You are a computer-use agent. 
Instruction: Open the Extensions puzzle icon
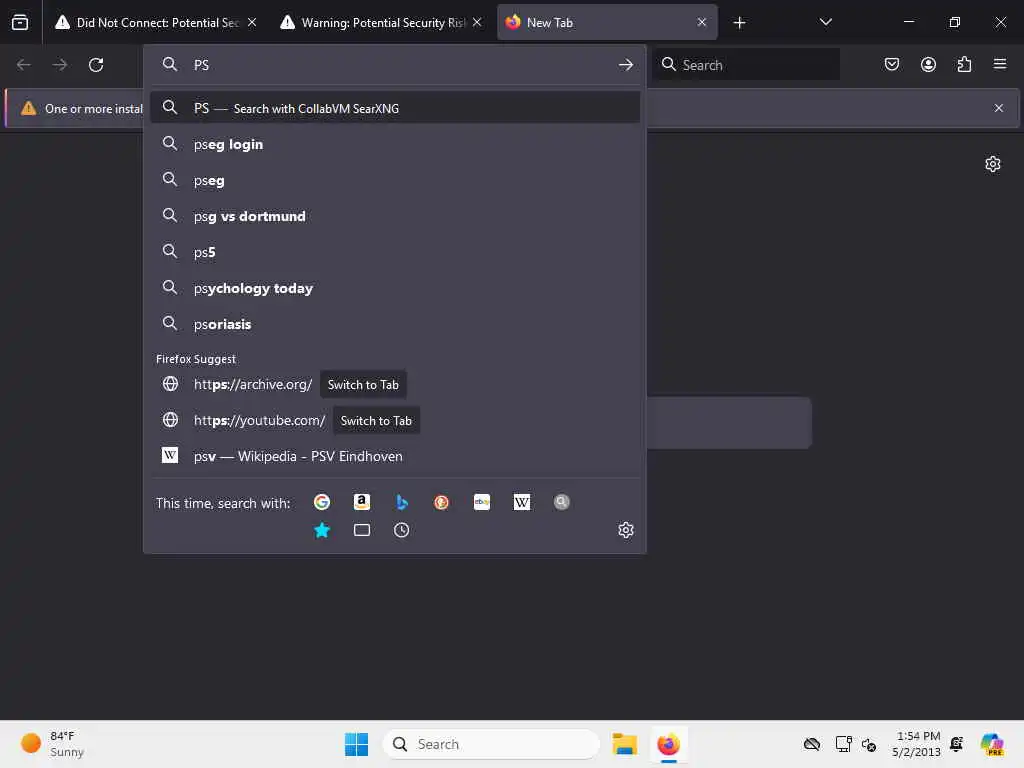click(964, 64)
